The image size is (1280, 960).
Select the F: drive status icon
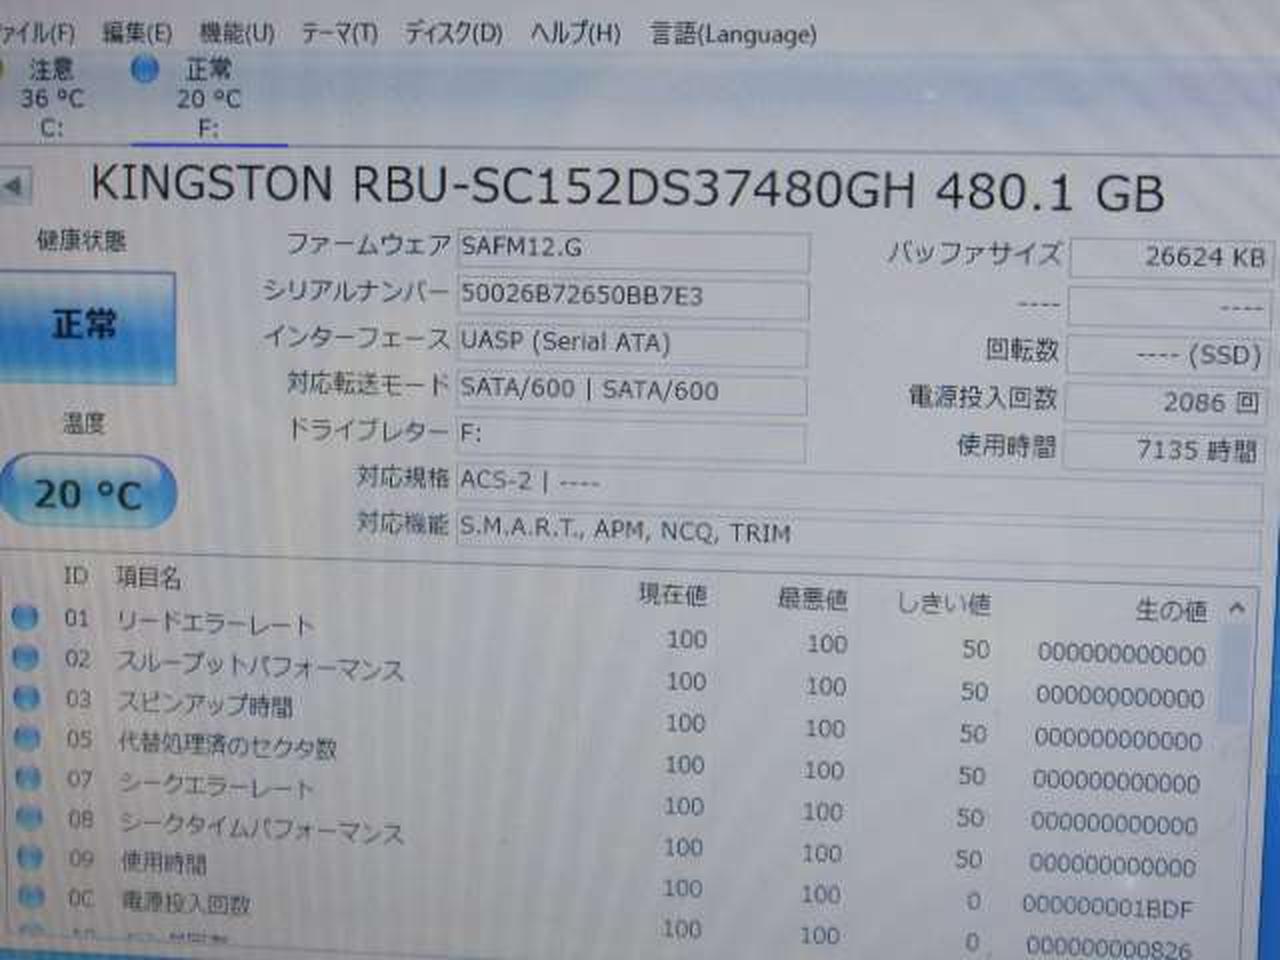tap(145, 70)
